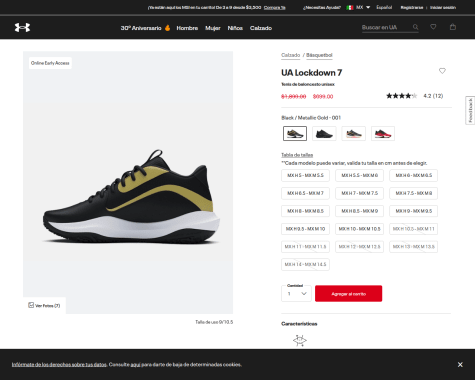
Task: Dismiss the cookie banner with X
Action: coord(460,364)
